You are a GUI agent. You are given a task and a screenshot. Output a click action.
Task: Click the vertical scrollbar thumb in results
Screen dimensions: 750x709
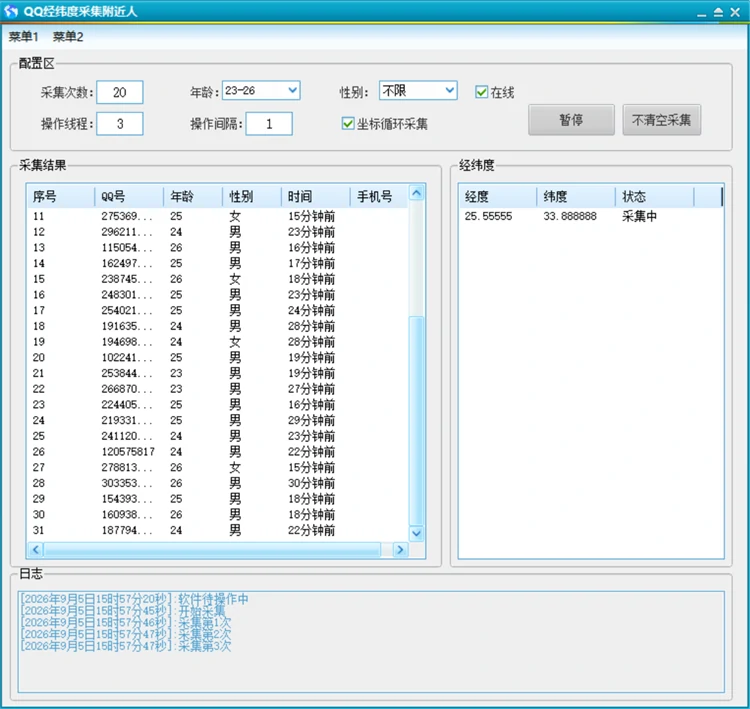[417, 421]
